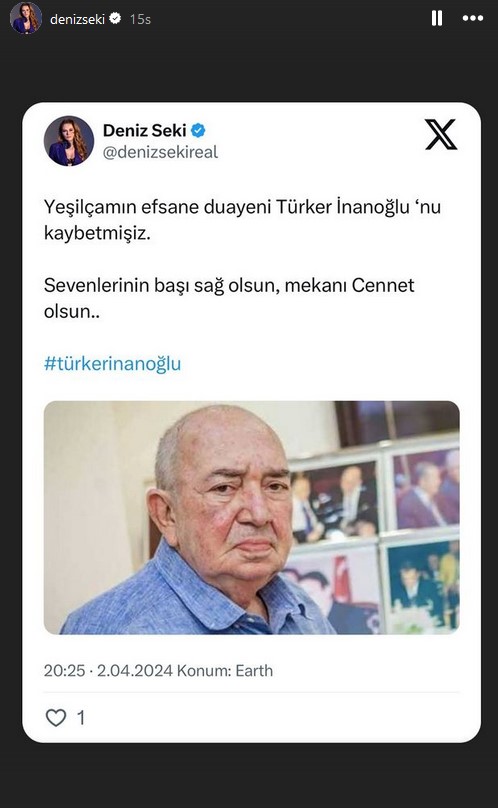The height and width of the screenshot is (808, 498).
Task: Click the verified badge beside denizseki
Action: tap(115, 19)
